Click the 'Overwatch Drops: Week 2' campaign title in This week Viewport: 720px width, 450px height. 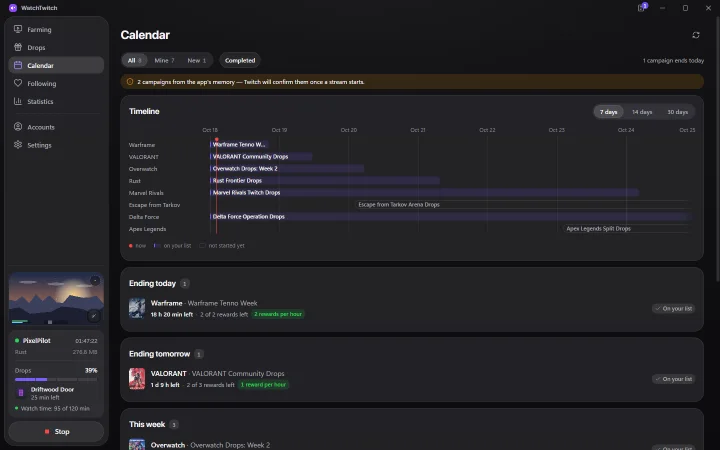[230, 445]
